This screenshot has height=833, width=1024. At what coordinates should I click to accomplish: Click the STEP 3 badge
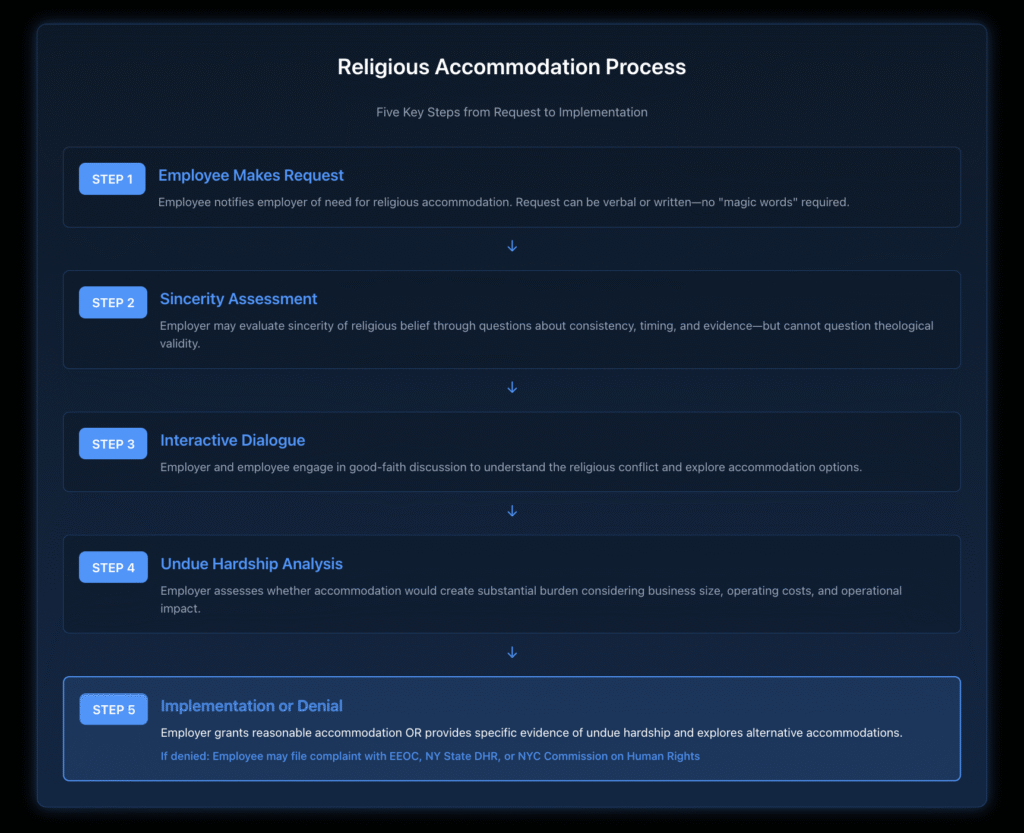112,443
